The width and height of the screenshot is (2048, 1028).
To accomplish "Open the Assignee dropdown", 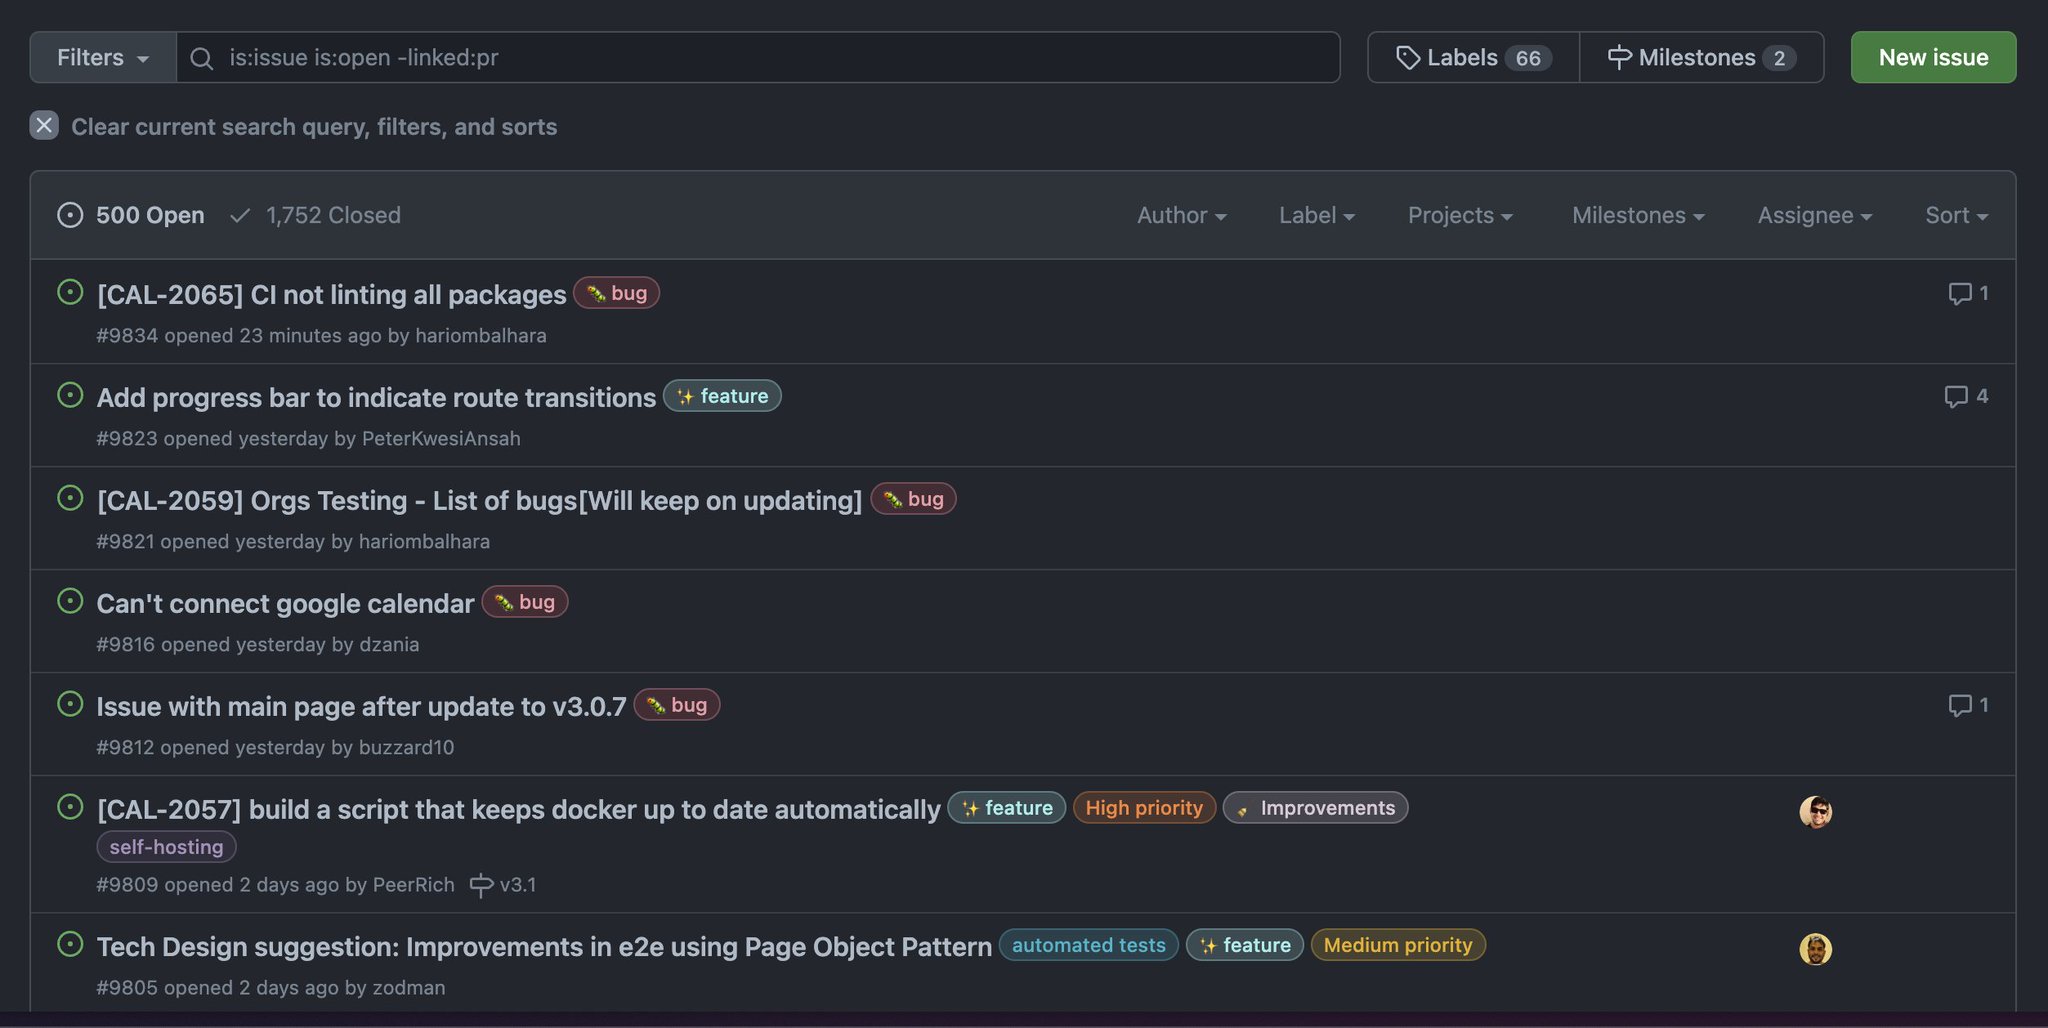I will tap(1814, 215).
